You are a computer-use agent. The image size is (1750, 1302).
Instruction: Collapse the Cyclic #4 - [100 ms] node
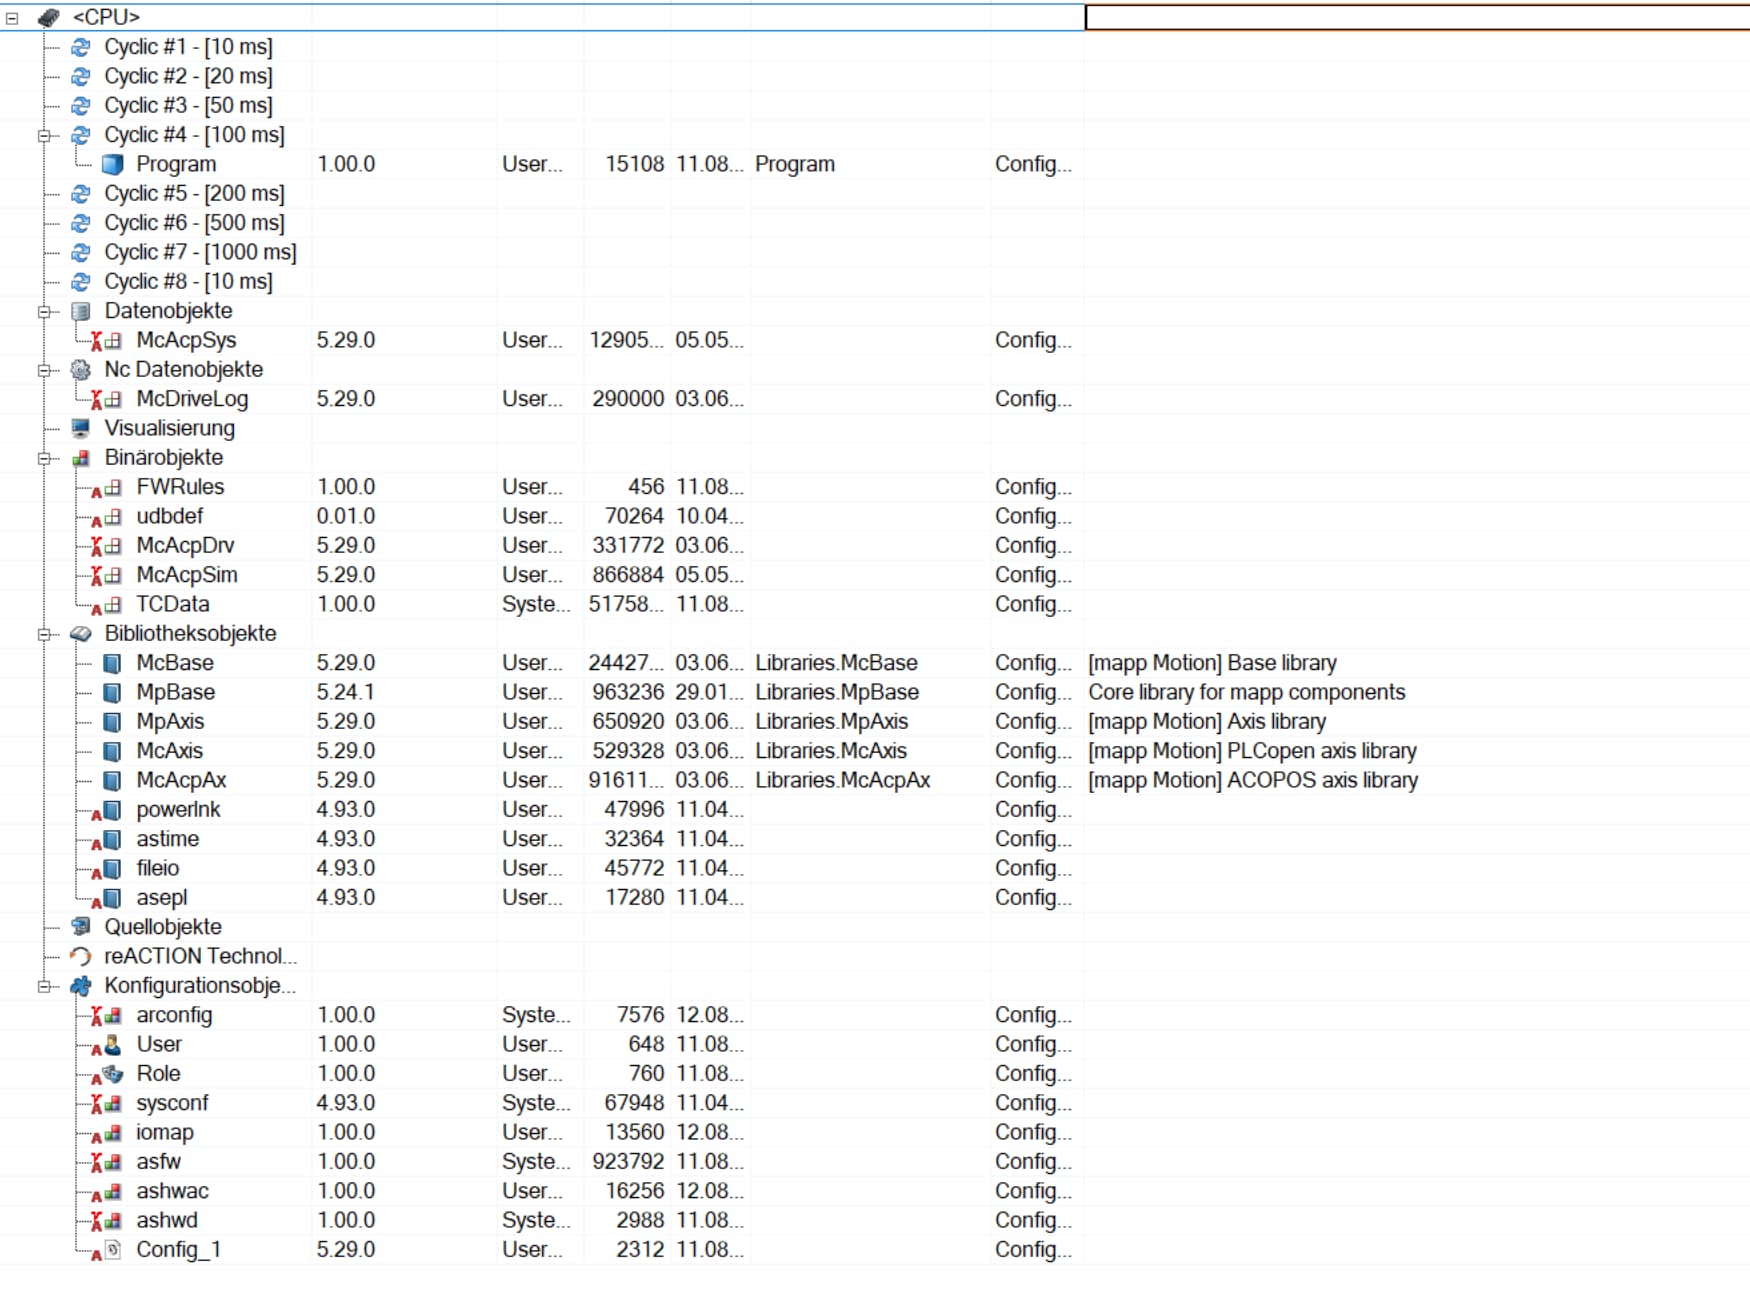44,135
